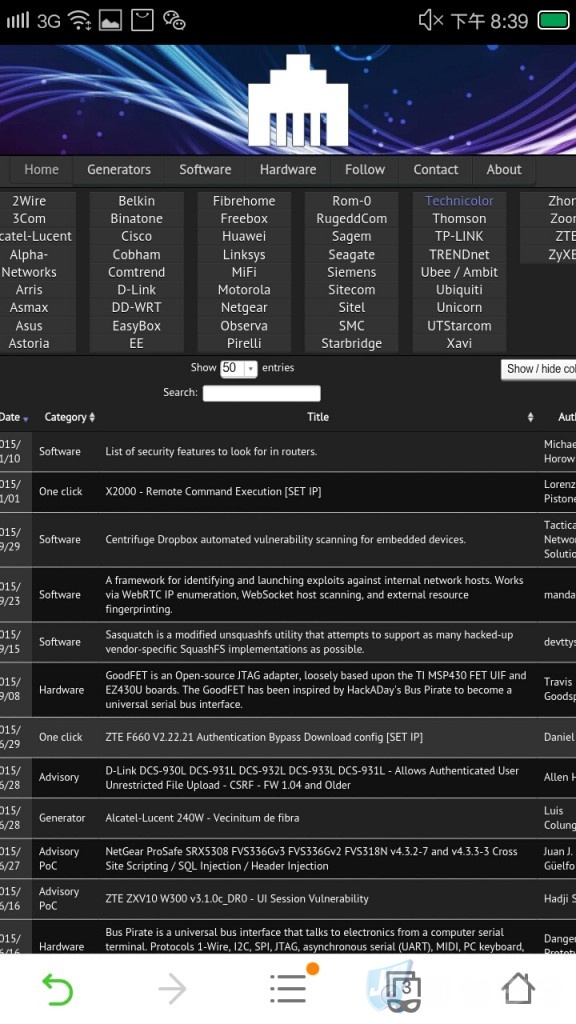Select the TP-LINK vendor link
Viewport: 576px width, 1024px height.
459,236
